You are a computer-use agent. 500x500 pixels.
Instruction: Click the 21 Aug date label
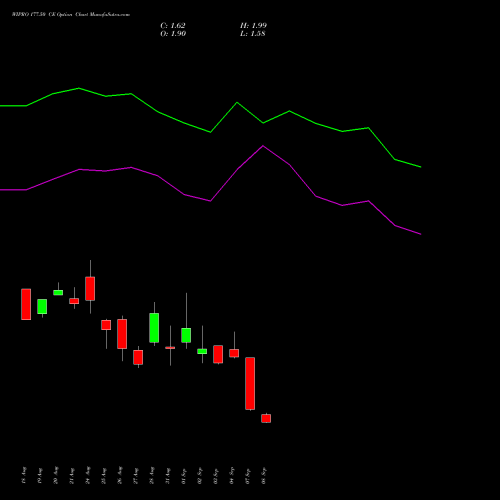(x=72, y=476)
